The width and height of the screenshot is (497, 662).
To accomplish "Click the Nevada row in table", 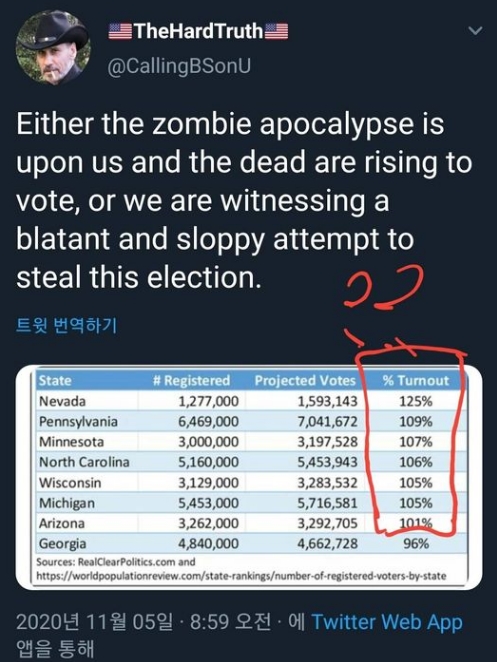I will point(251,401).
